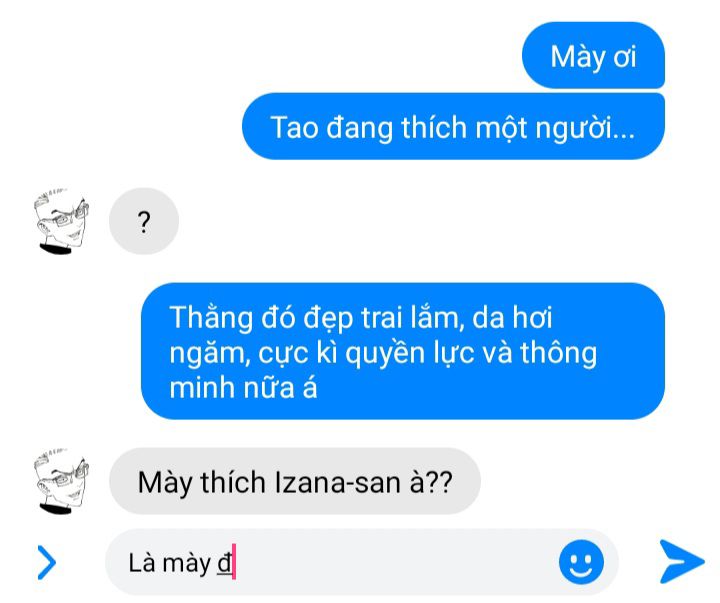Send the typed message with the arrow icon
720x603 pixels.
pyautogui.click(x=682, y=562)
